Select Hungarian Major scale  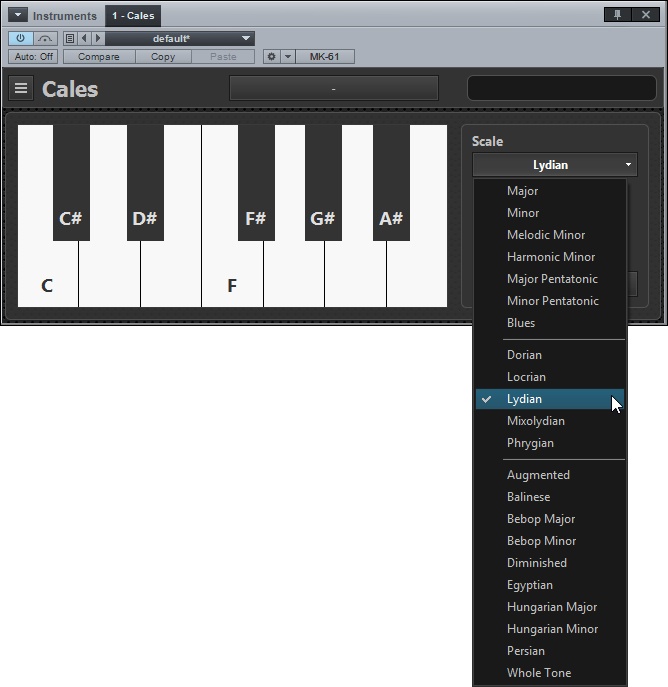click(x=550, y=607)
